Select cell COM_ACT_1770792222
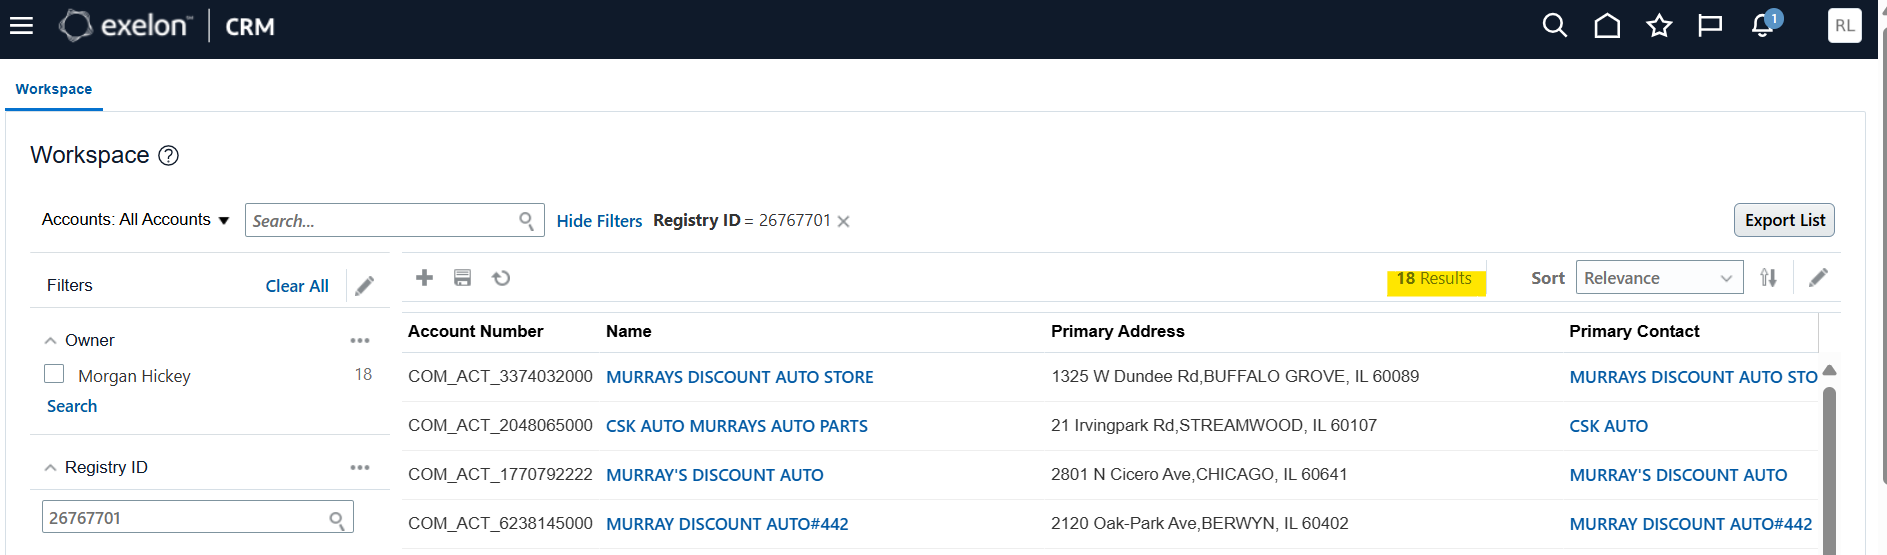 click(x=500, y=474)
